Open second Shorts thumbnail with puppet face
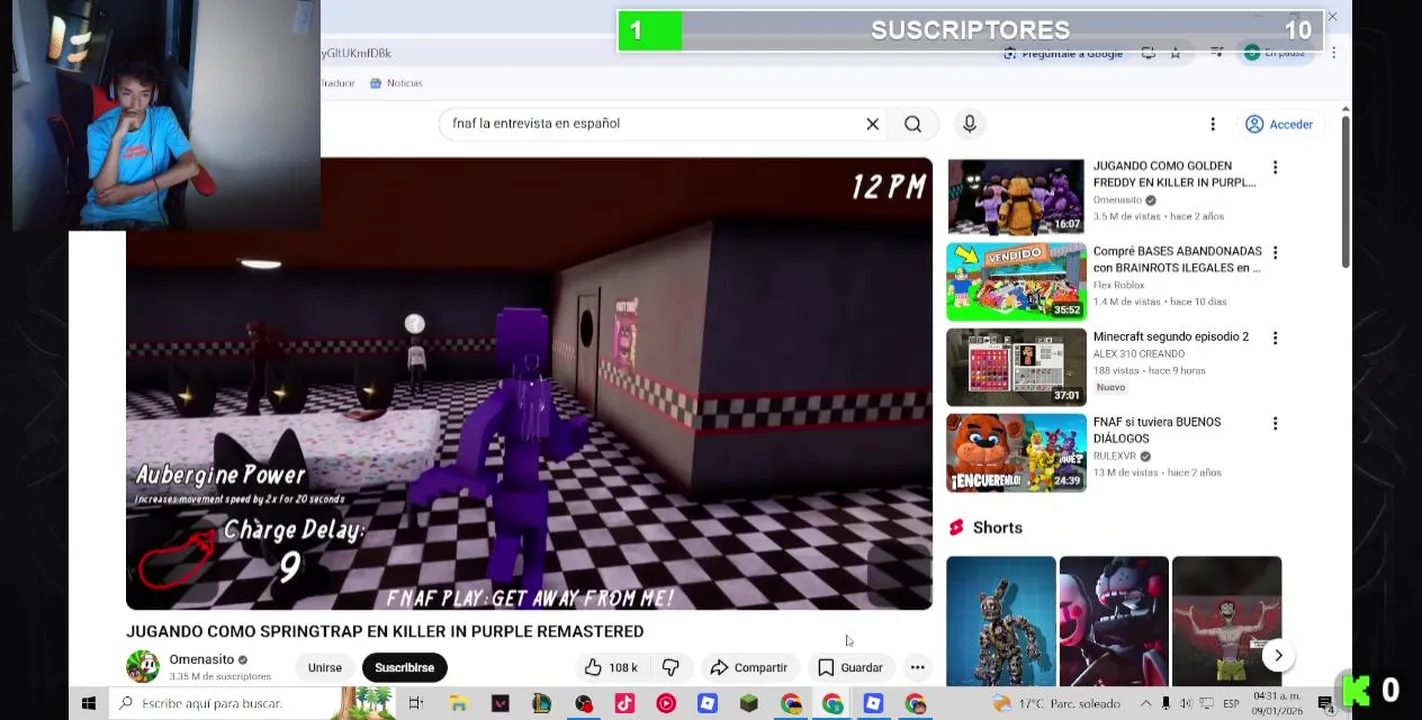This screenshot has height=720, width=1422. [1114, 621]
